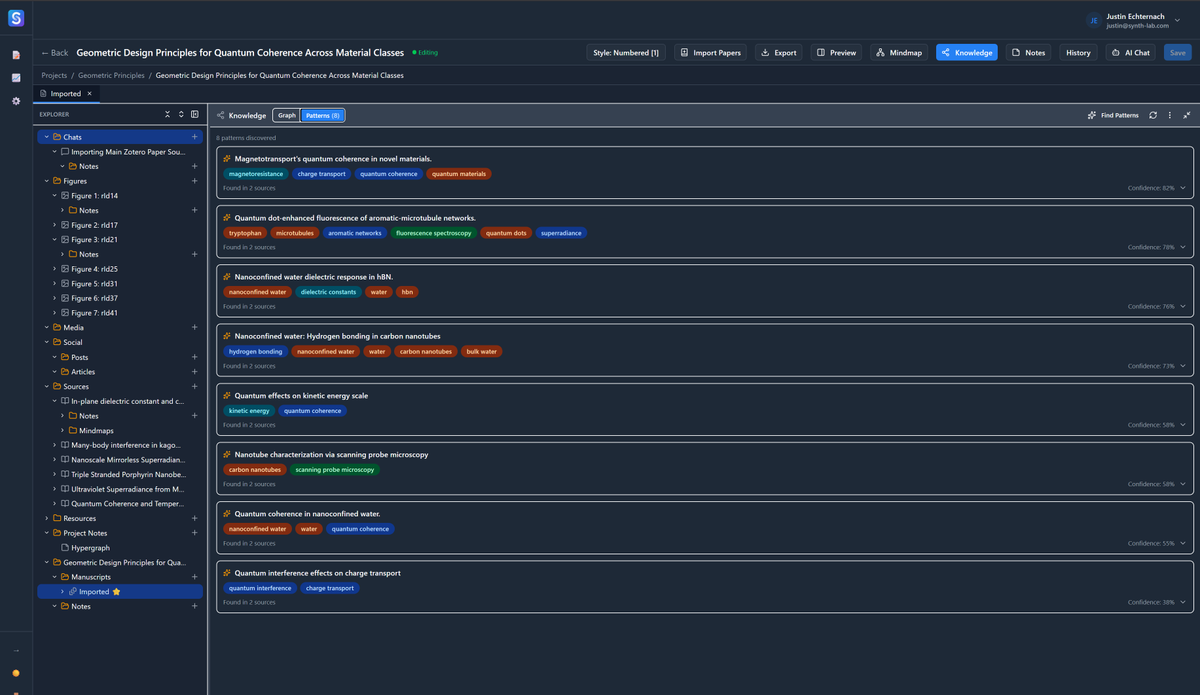The width and height of the screenshot is (1200, 695).
Task: Click the Knowledge panel share-nodes icon
Action: click(x=220, y=115)
